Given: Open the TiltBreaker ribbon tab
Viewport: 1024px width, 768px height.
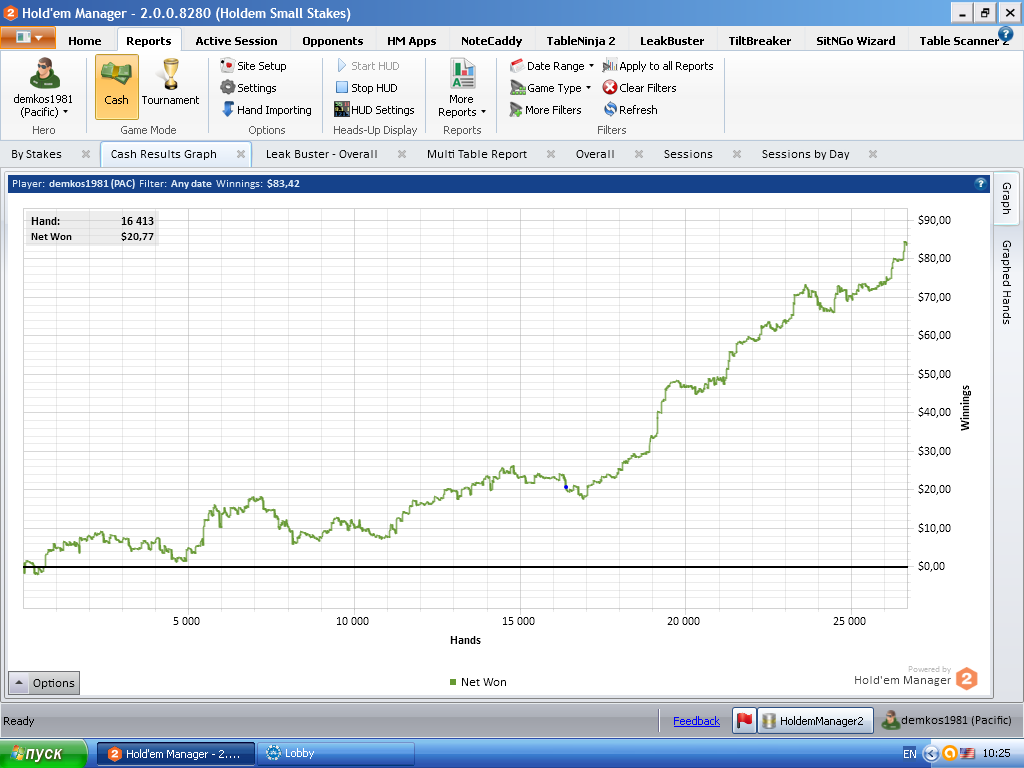Looking at the screenshot, I should pos(760,40).
